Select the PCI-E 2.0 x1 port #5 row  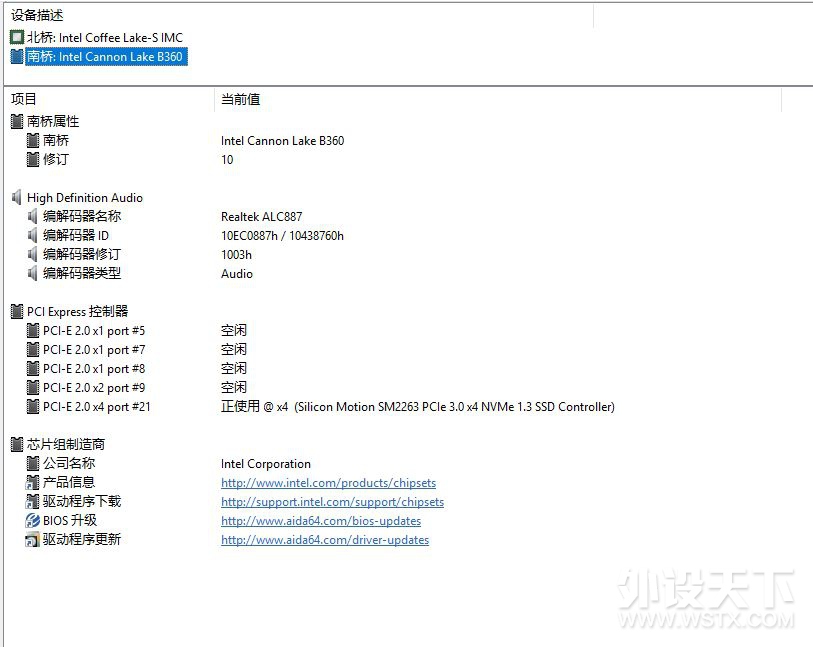pyautogui.click(x=94, y=330)
